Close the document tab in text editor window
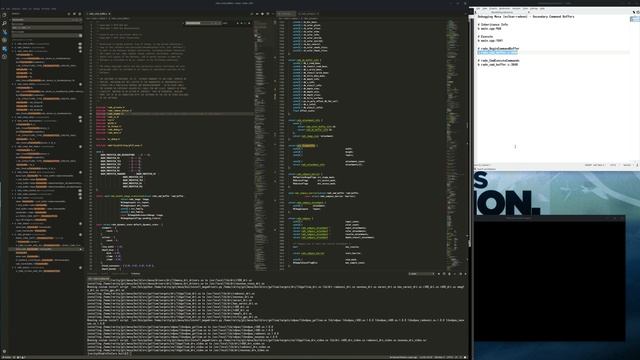This screenshot has width=640, height=360. tap(529, 12)
